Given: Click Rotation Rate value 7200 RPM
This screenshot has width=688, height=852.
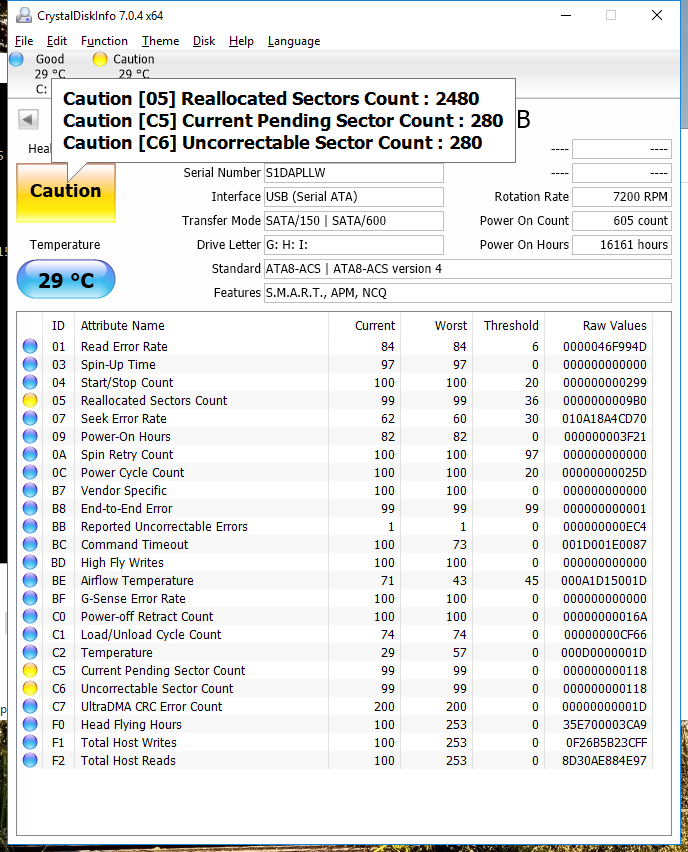Looking at the screenshot, I should point(622,197).
